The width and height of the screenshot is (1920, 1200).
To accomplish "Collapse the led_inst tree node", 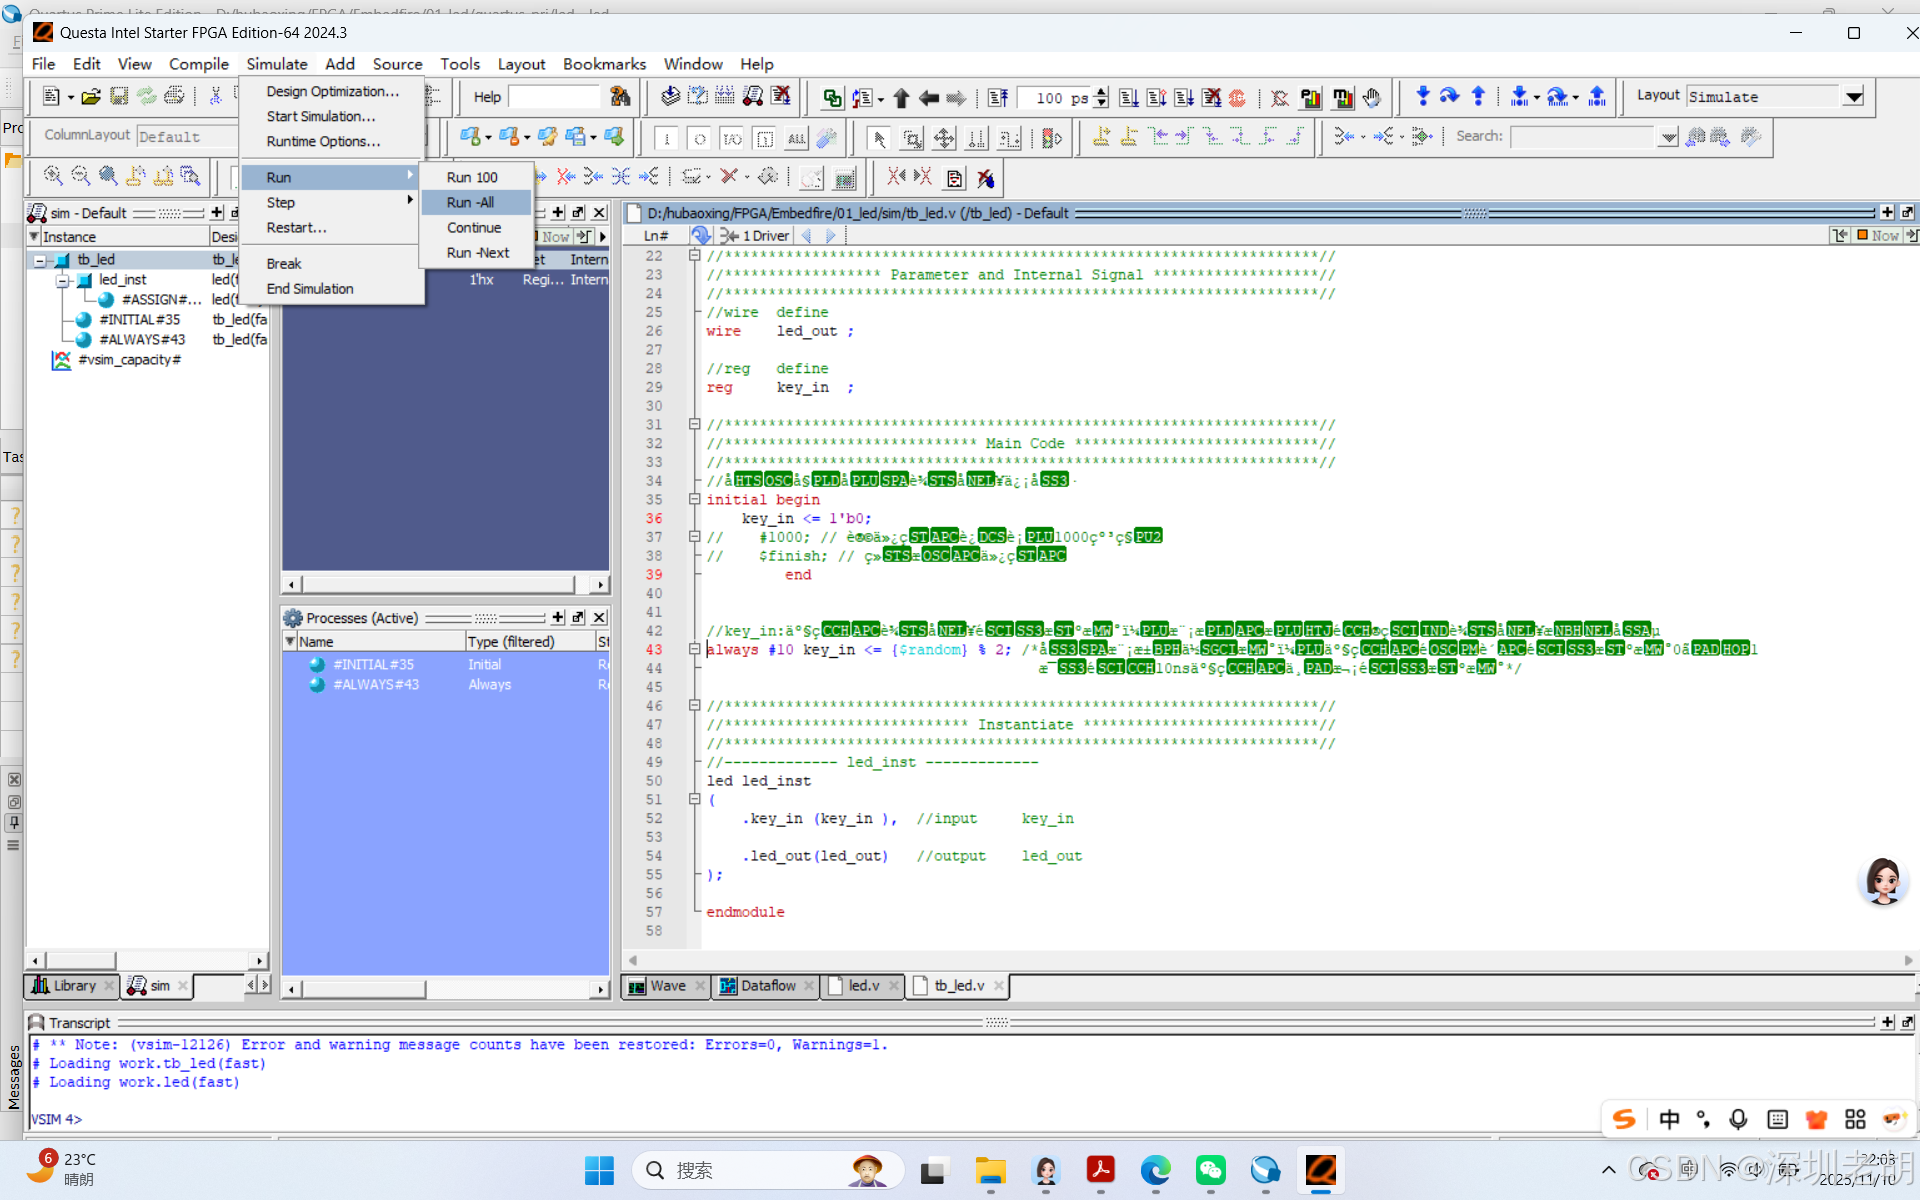I will tap(62, 280).
